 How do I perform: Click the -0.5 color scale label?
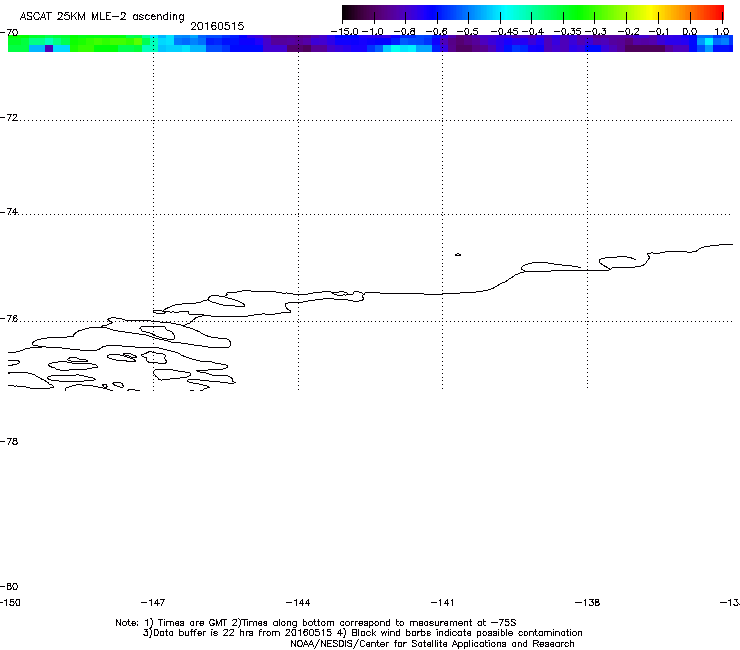[x=467, y=32]
